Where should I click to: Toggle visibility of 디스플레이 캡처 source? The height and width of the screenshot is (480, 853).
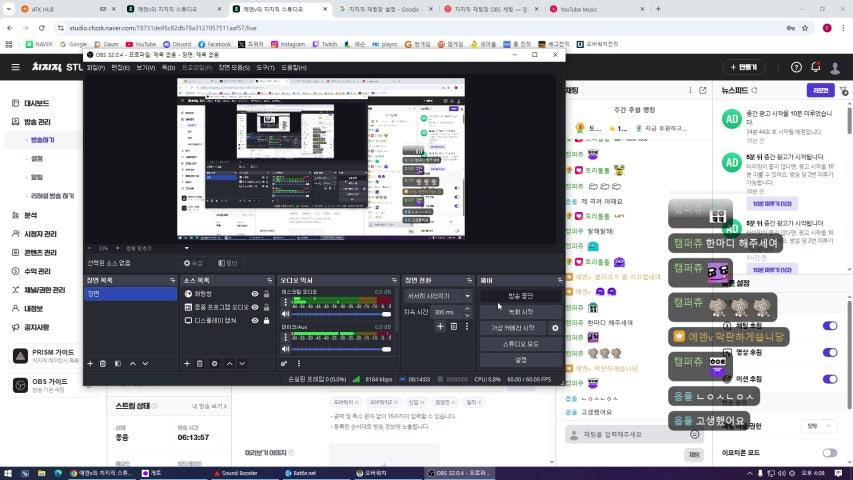click(255, 320)
